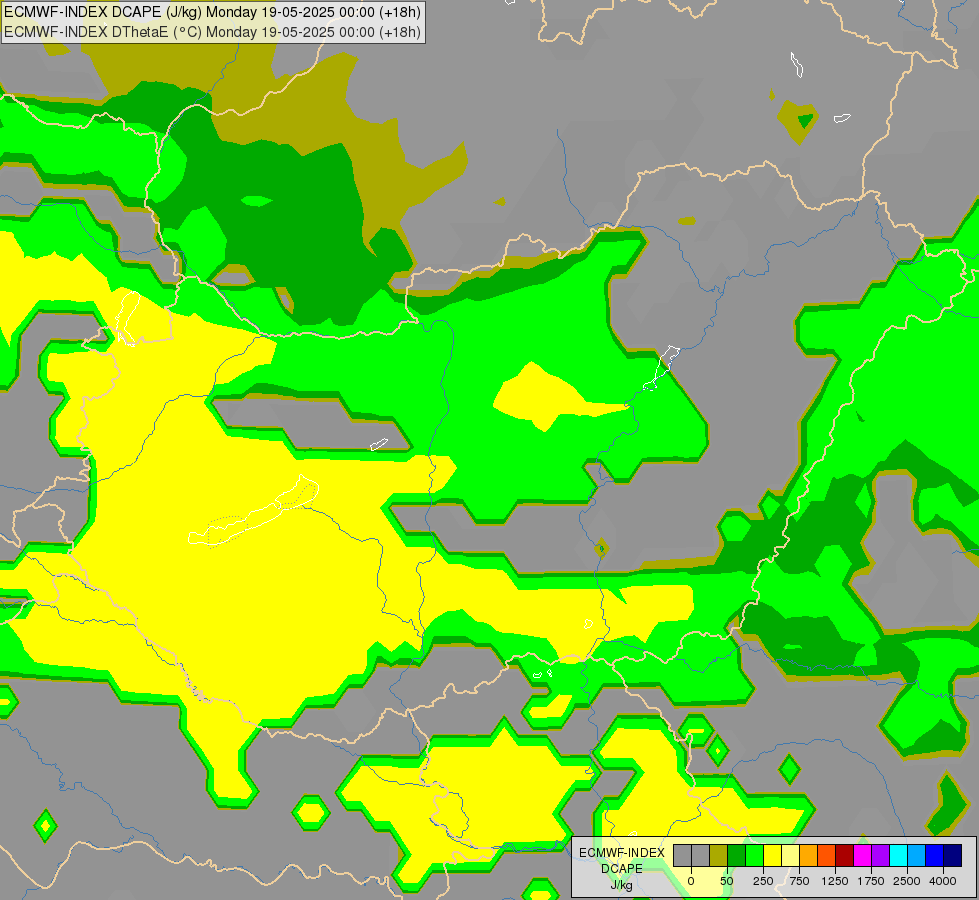This screenshot has height=900, width=979.
Task: Click the legend value 1250
Action: (835, 881)
